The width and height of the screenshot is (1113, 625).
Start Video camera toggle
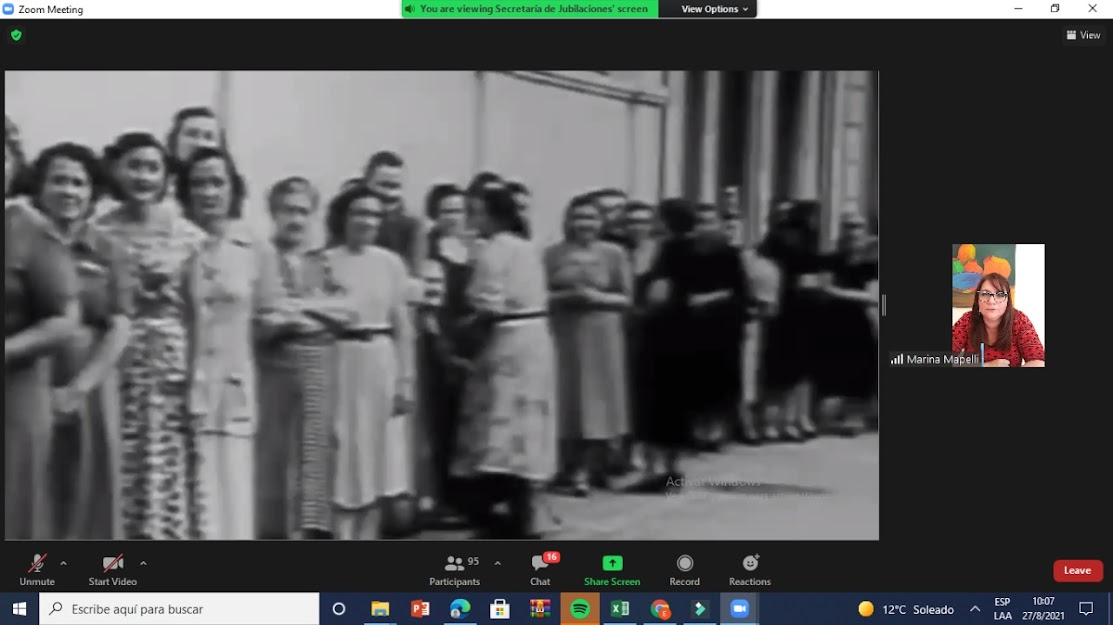click(112, 569)
